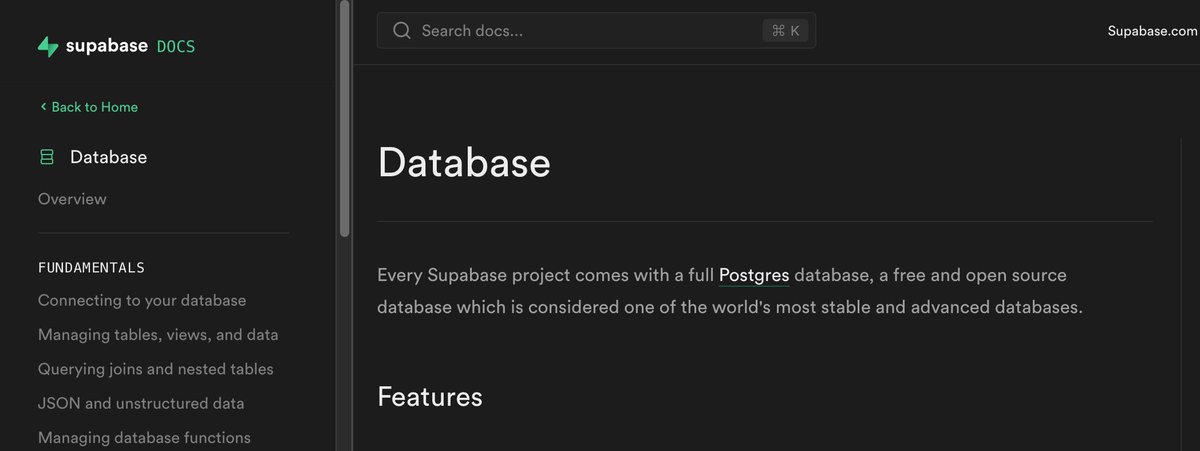Click the main Database page title
This screenshot has width=1200, height=451.
(x=464, y=163)
